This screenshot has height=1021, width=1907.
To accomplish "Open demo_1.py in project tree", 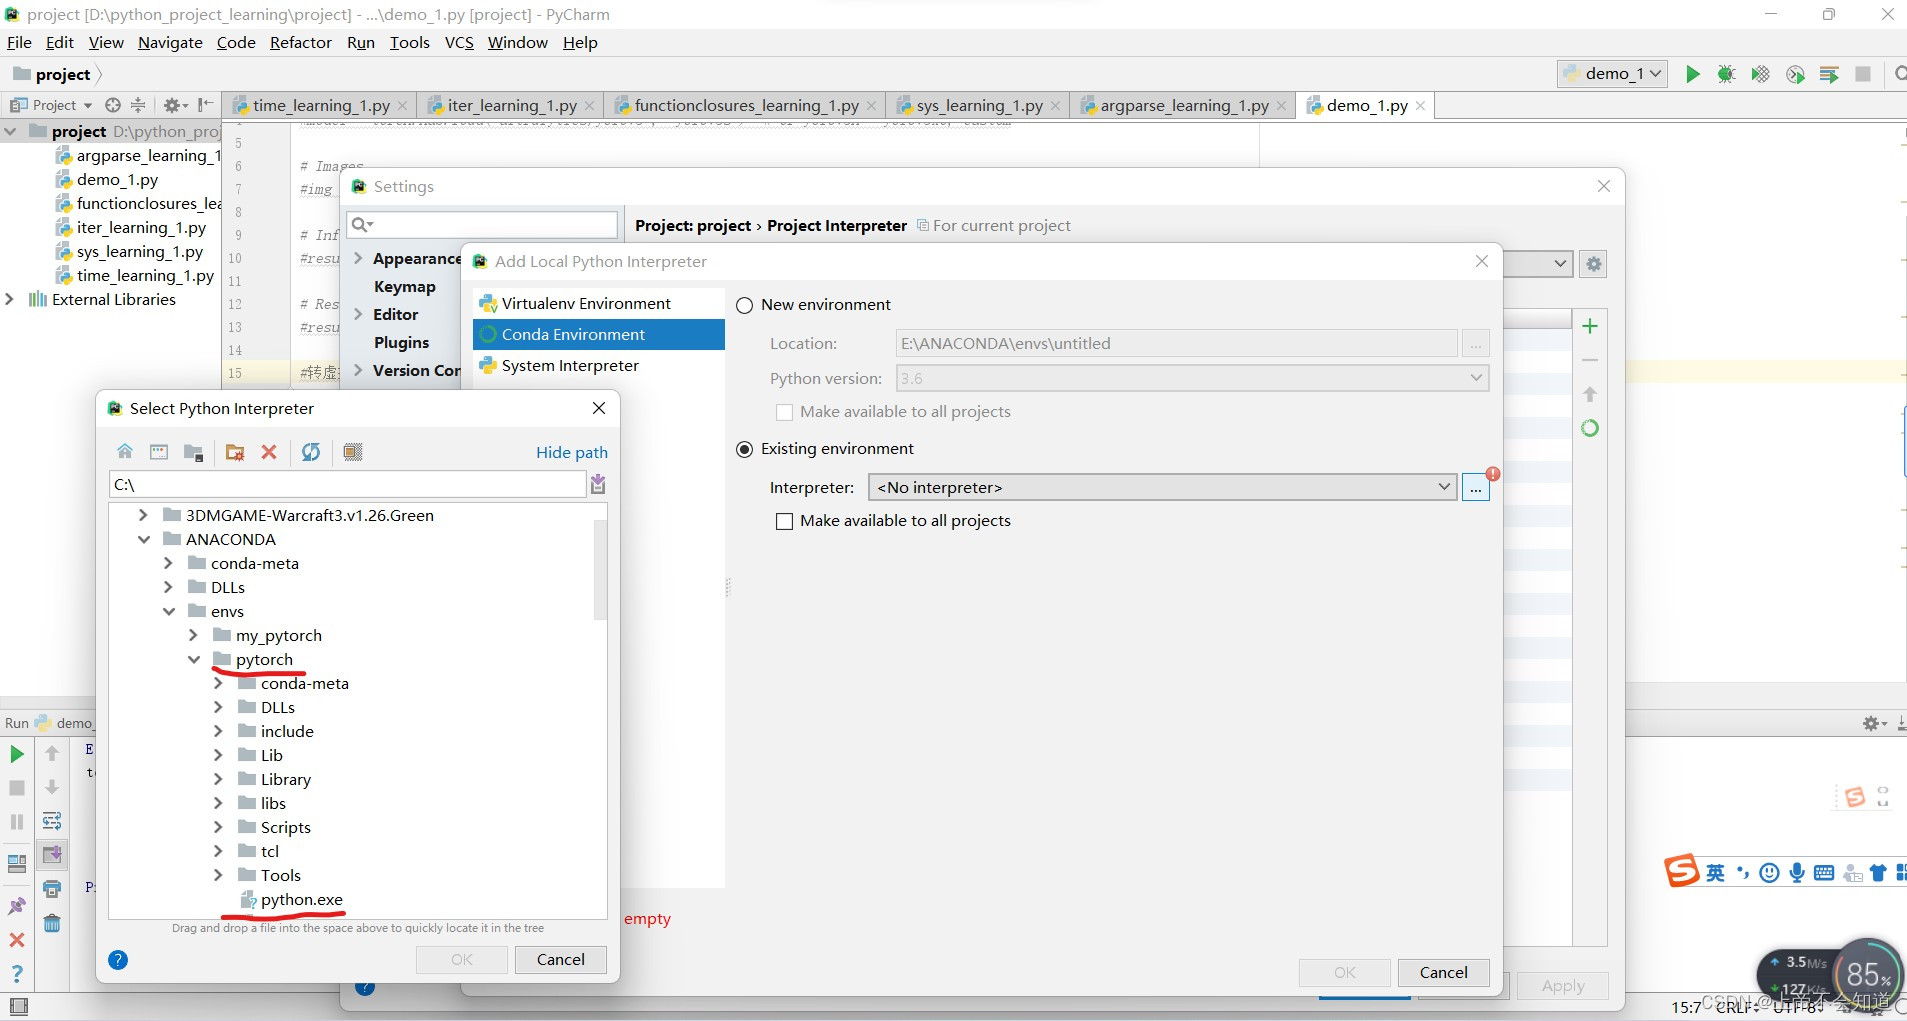I will point(117,180).
